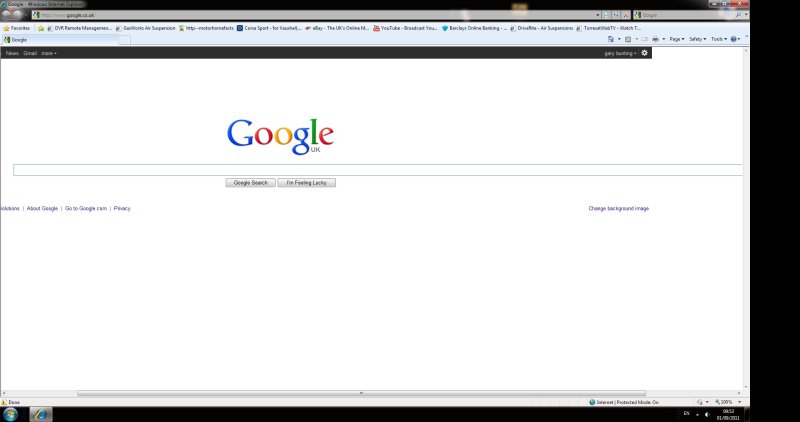Screen dimensions: 800x422
Task: Open the Safety menu
Action: (697, 39)
